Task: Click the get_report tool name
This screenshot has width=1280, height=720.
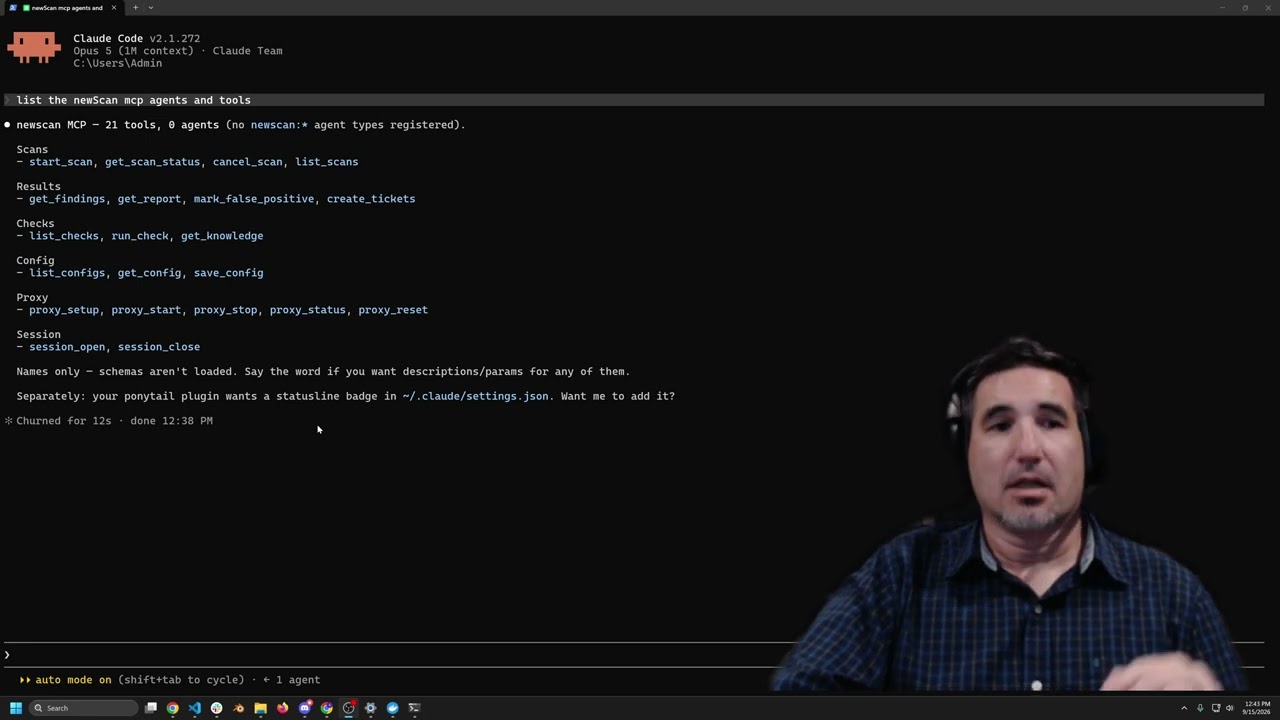Action: pos(149,199)
